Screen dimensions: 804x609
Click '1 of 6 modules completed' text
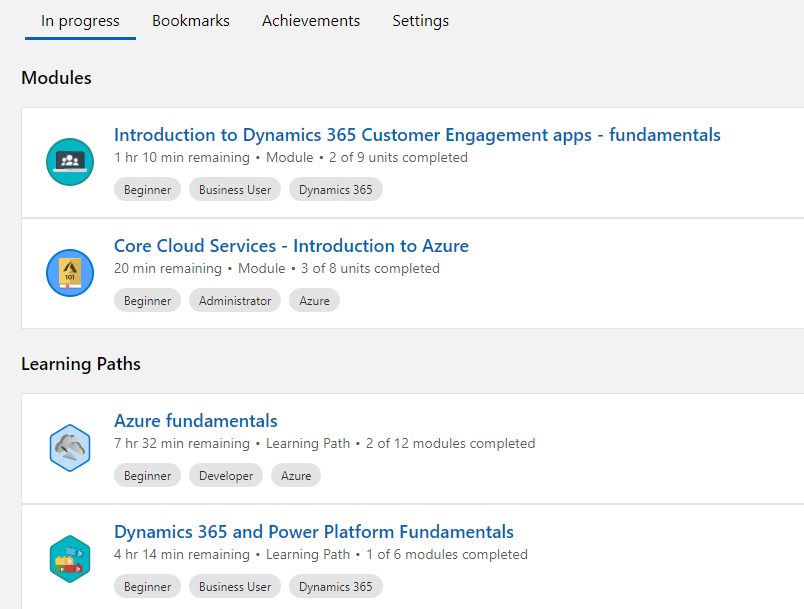point(447,554)
